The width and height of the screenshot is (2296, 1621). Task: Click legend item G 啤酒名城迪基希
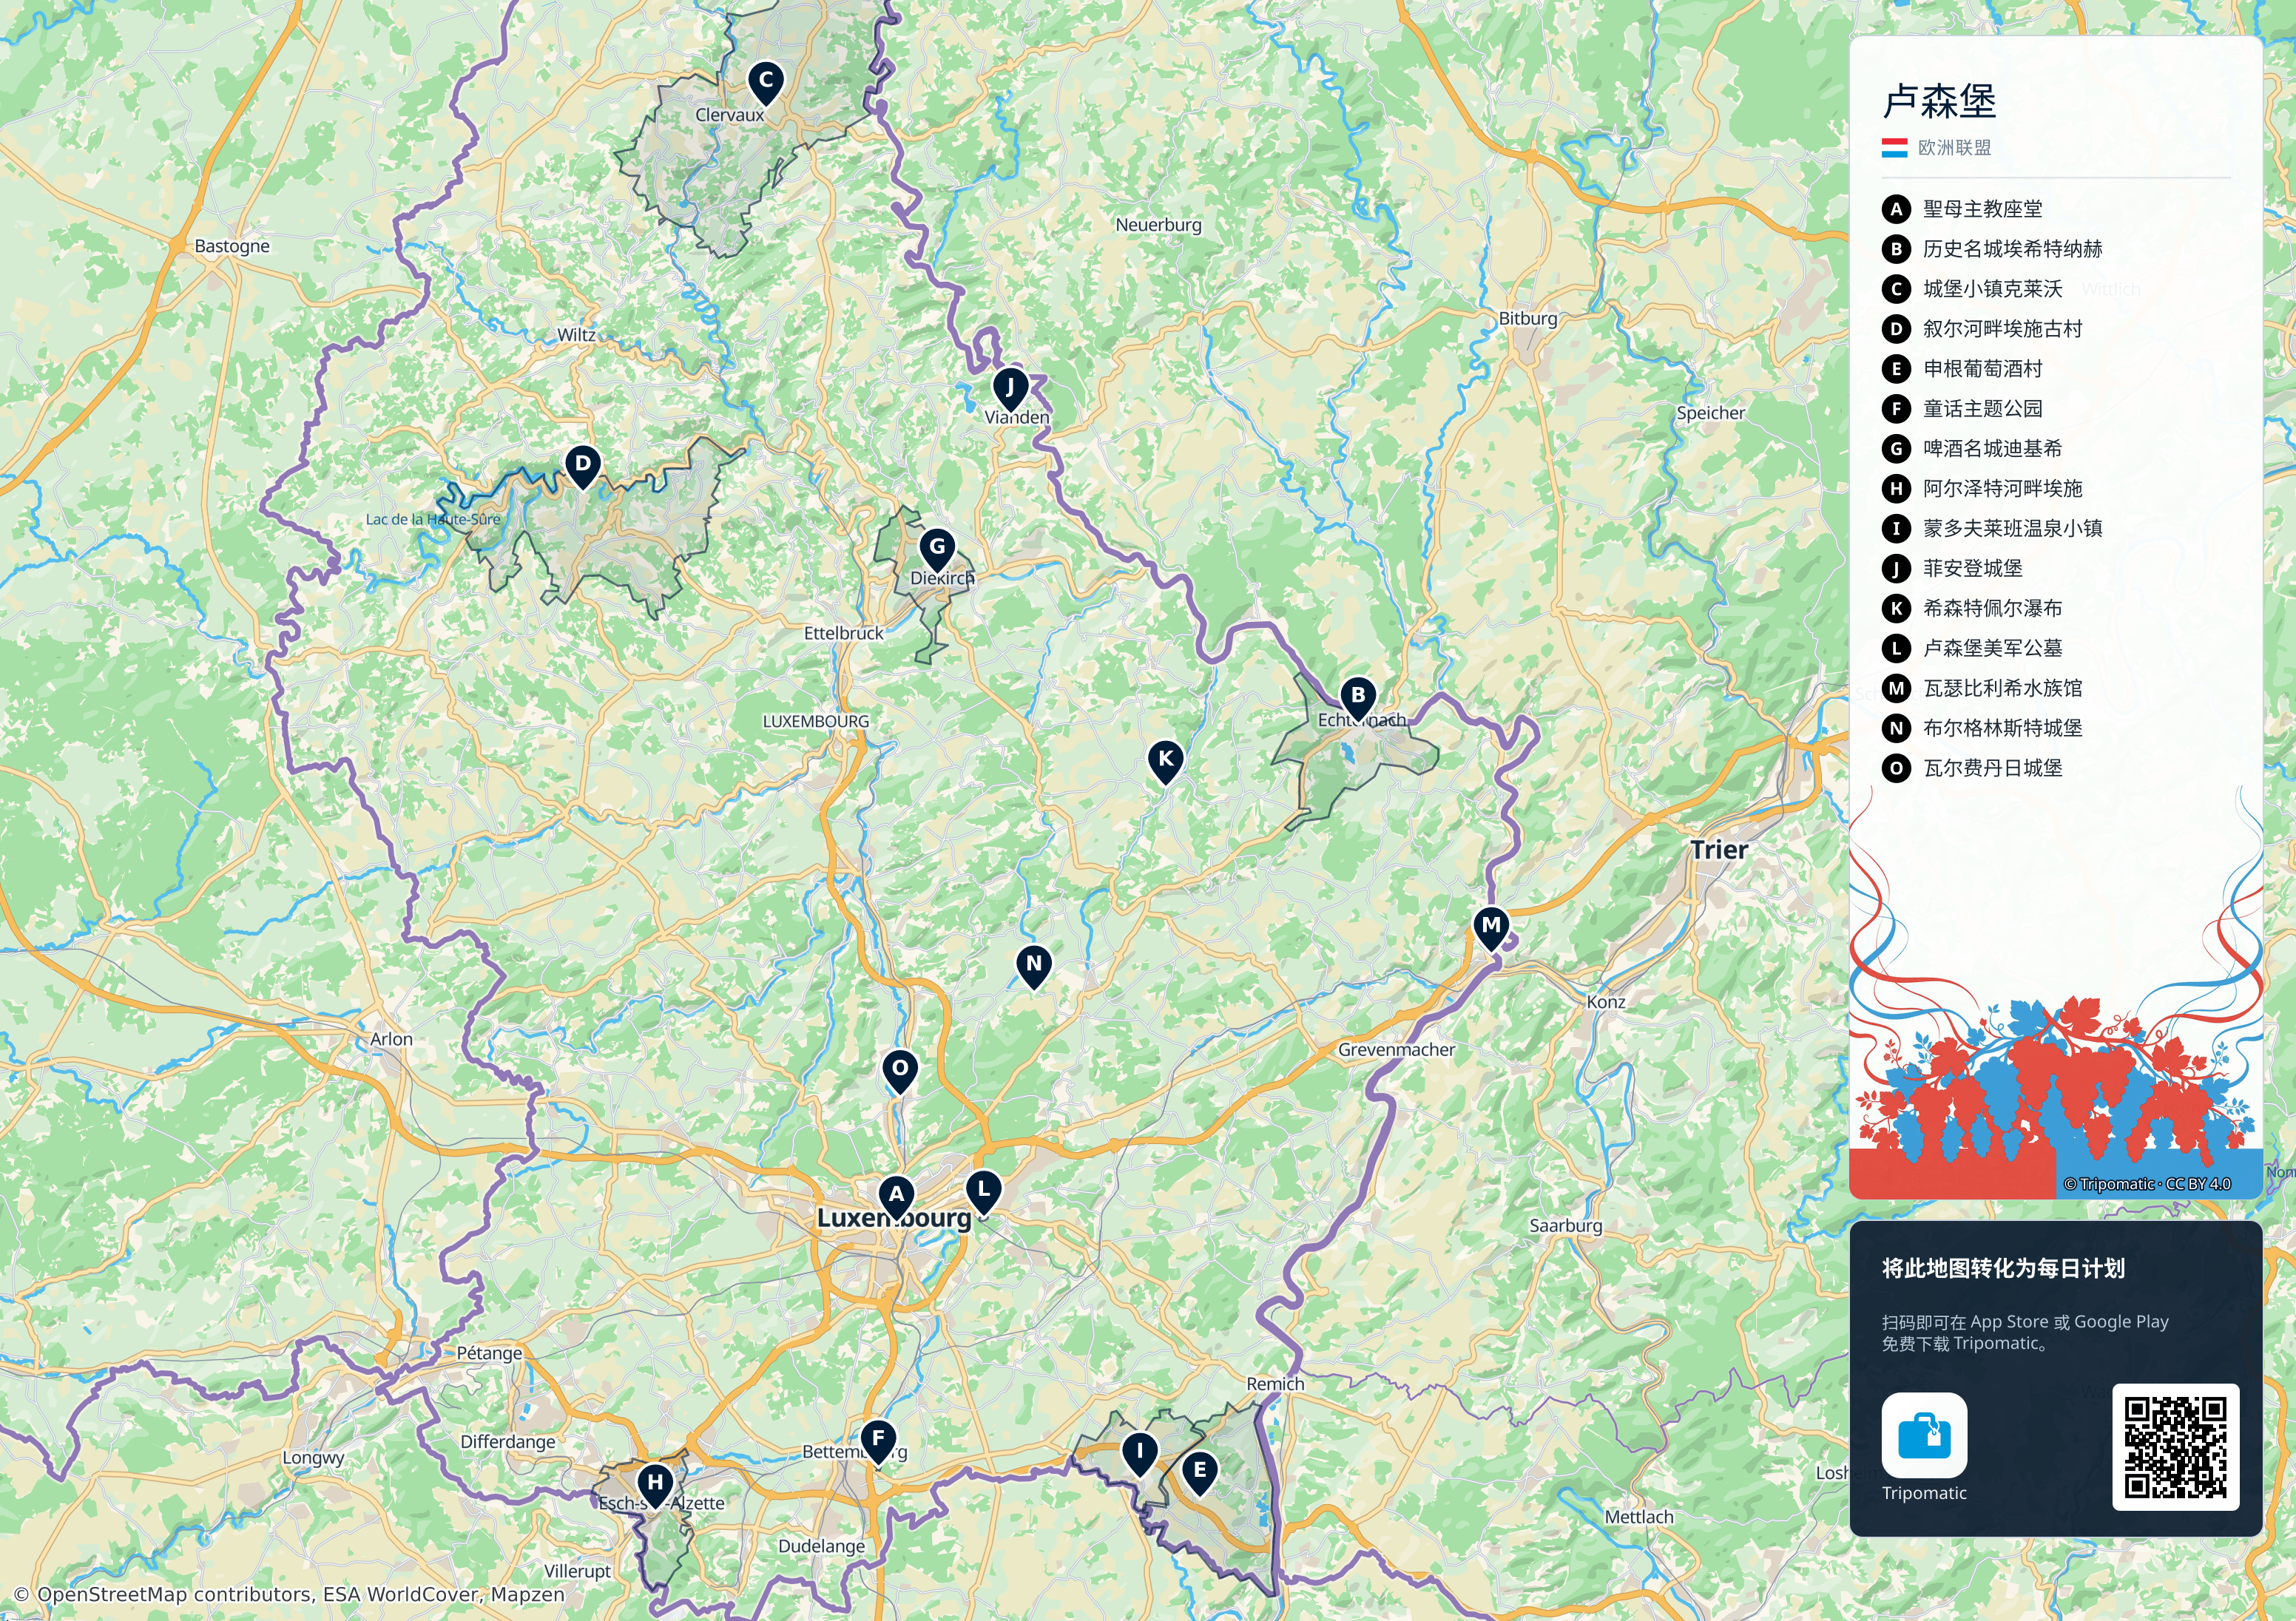pyautogui.click(x=1972, y=448)
